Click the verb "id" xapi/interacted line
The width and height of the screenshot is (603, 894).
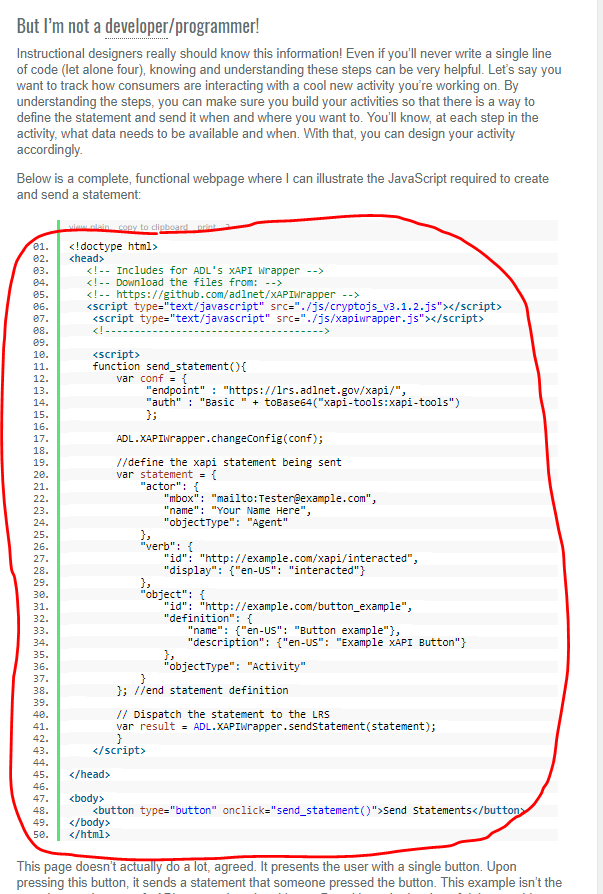pyautogui.click(x=291, y=558)
